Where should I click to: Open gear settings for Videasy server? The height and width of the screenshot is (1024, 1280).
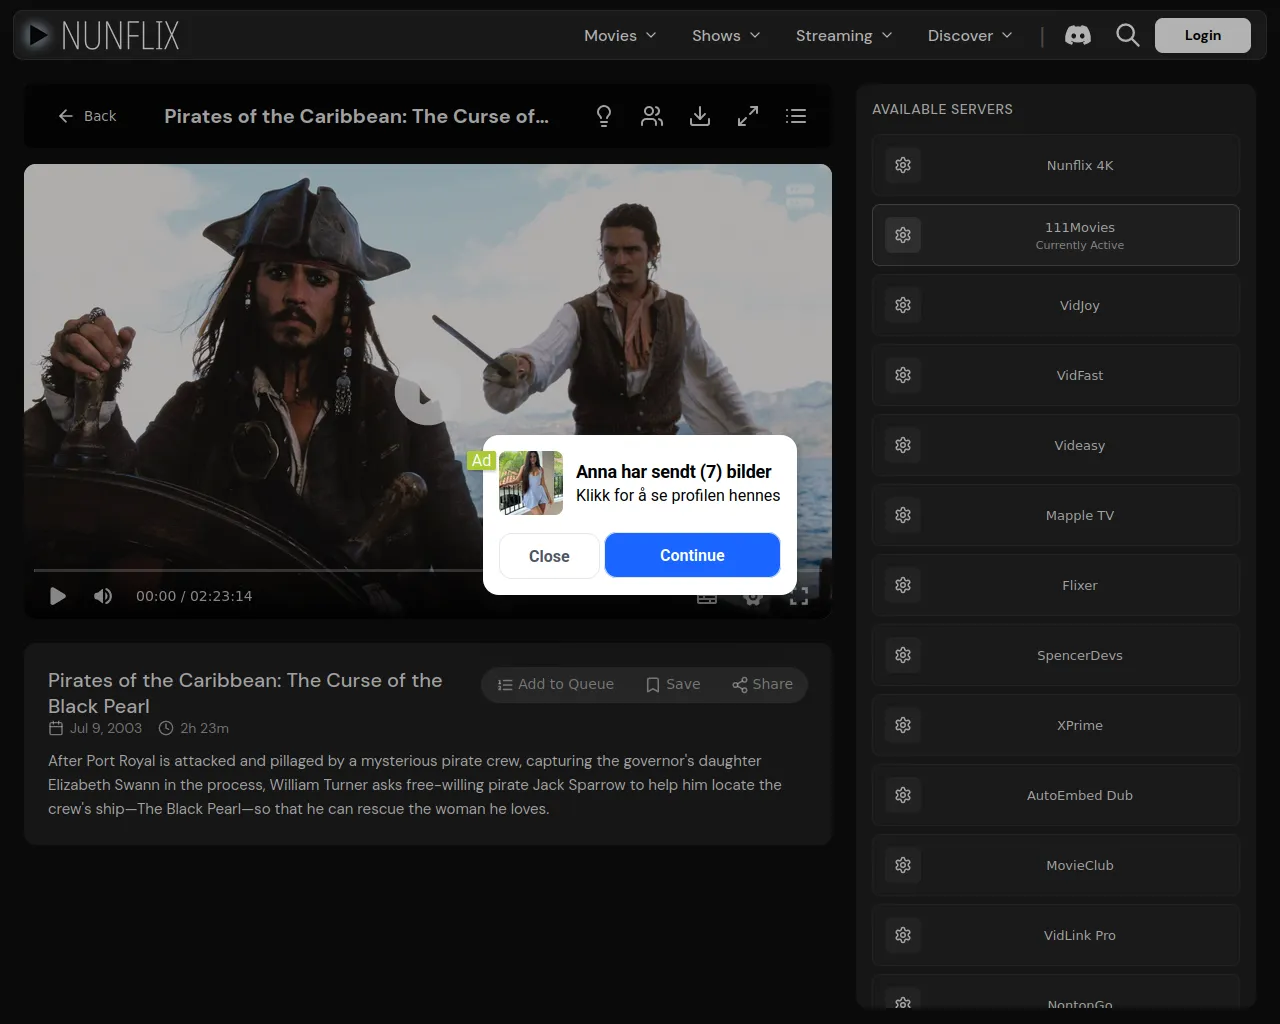903,445
